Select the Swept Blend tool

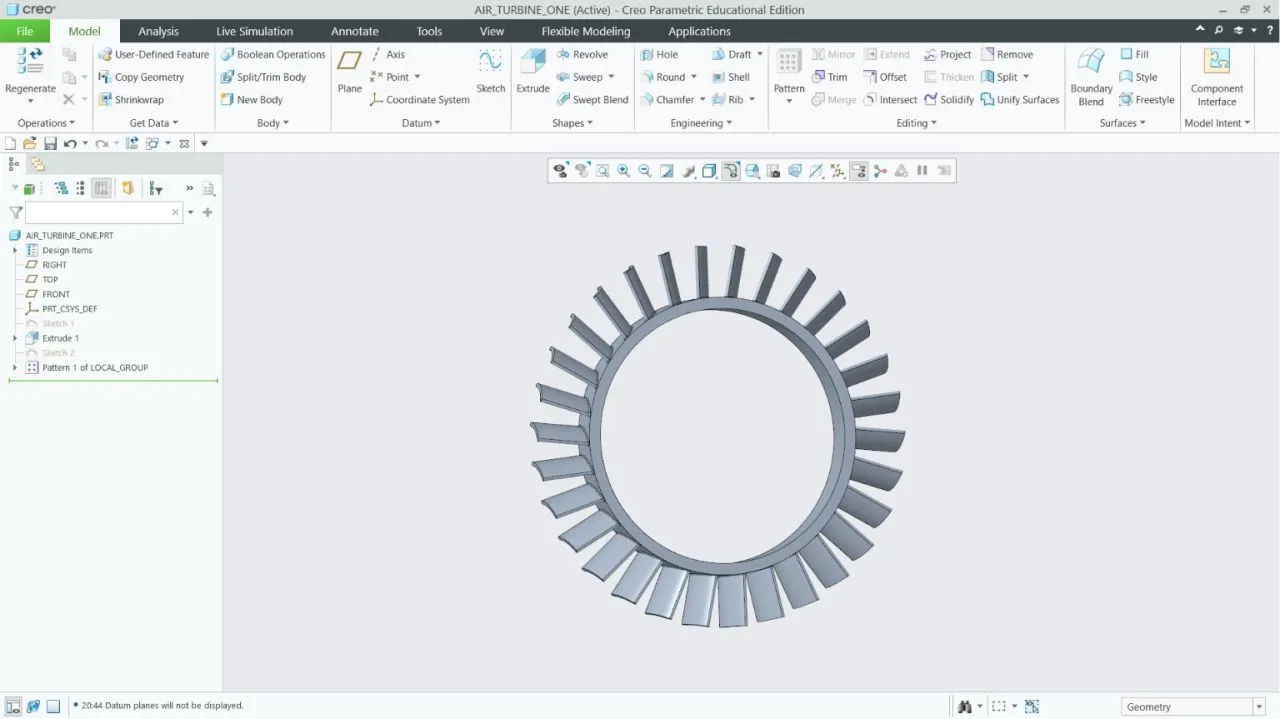[592, 100]
